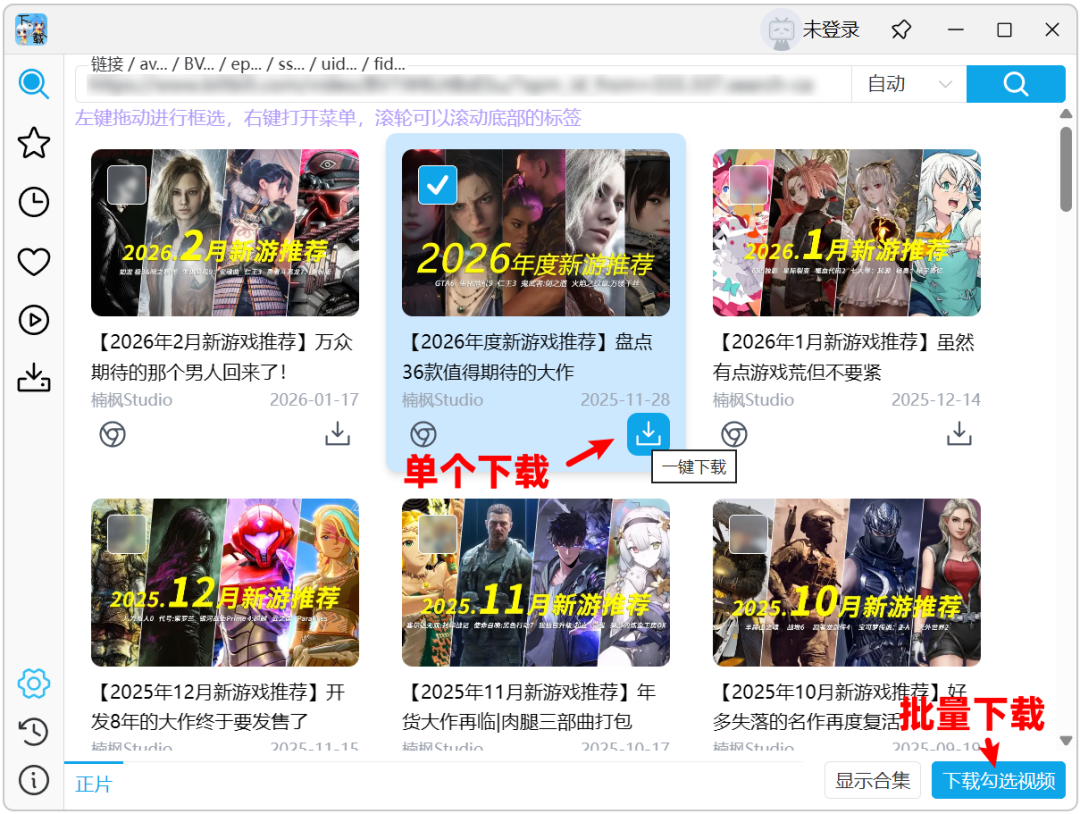This screenshot has height=814, width=1080.
Task: Check the December 2025 video checkbox
Action: tap(127, 534)
